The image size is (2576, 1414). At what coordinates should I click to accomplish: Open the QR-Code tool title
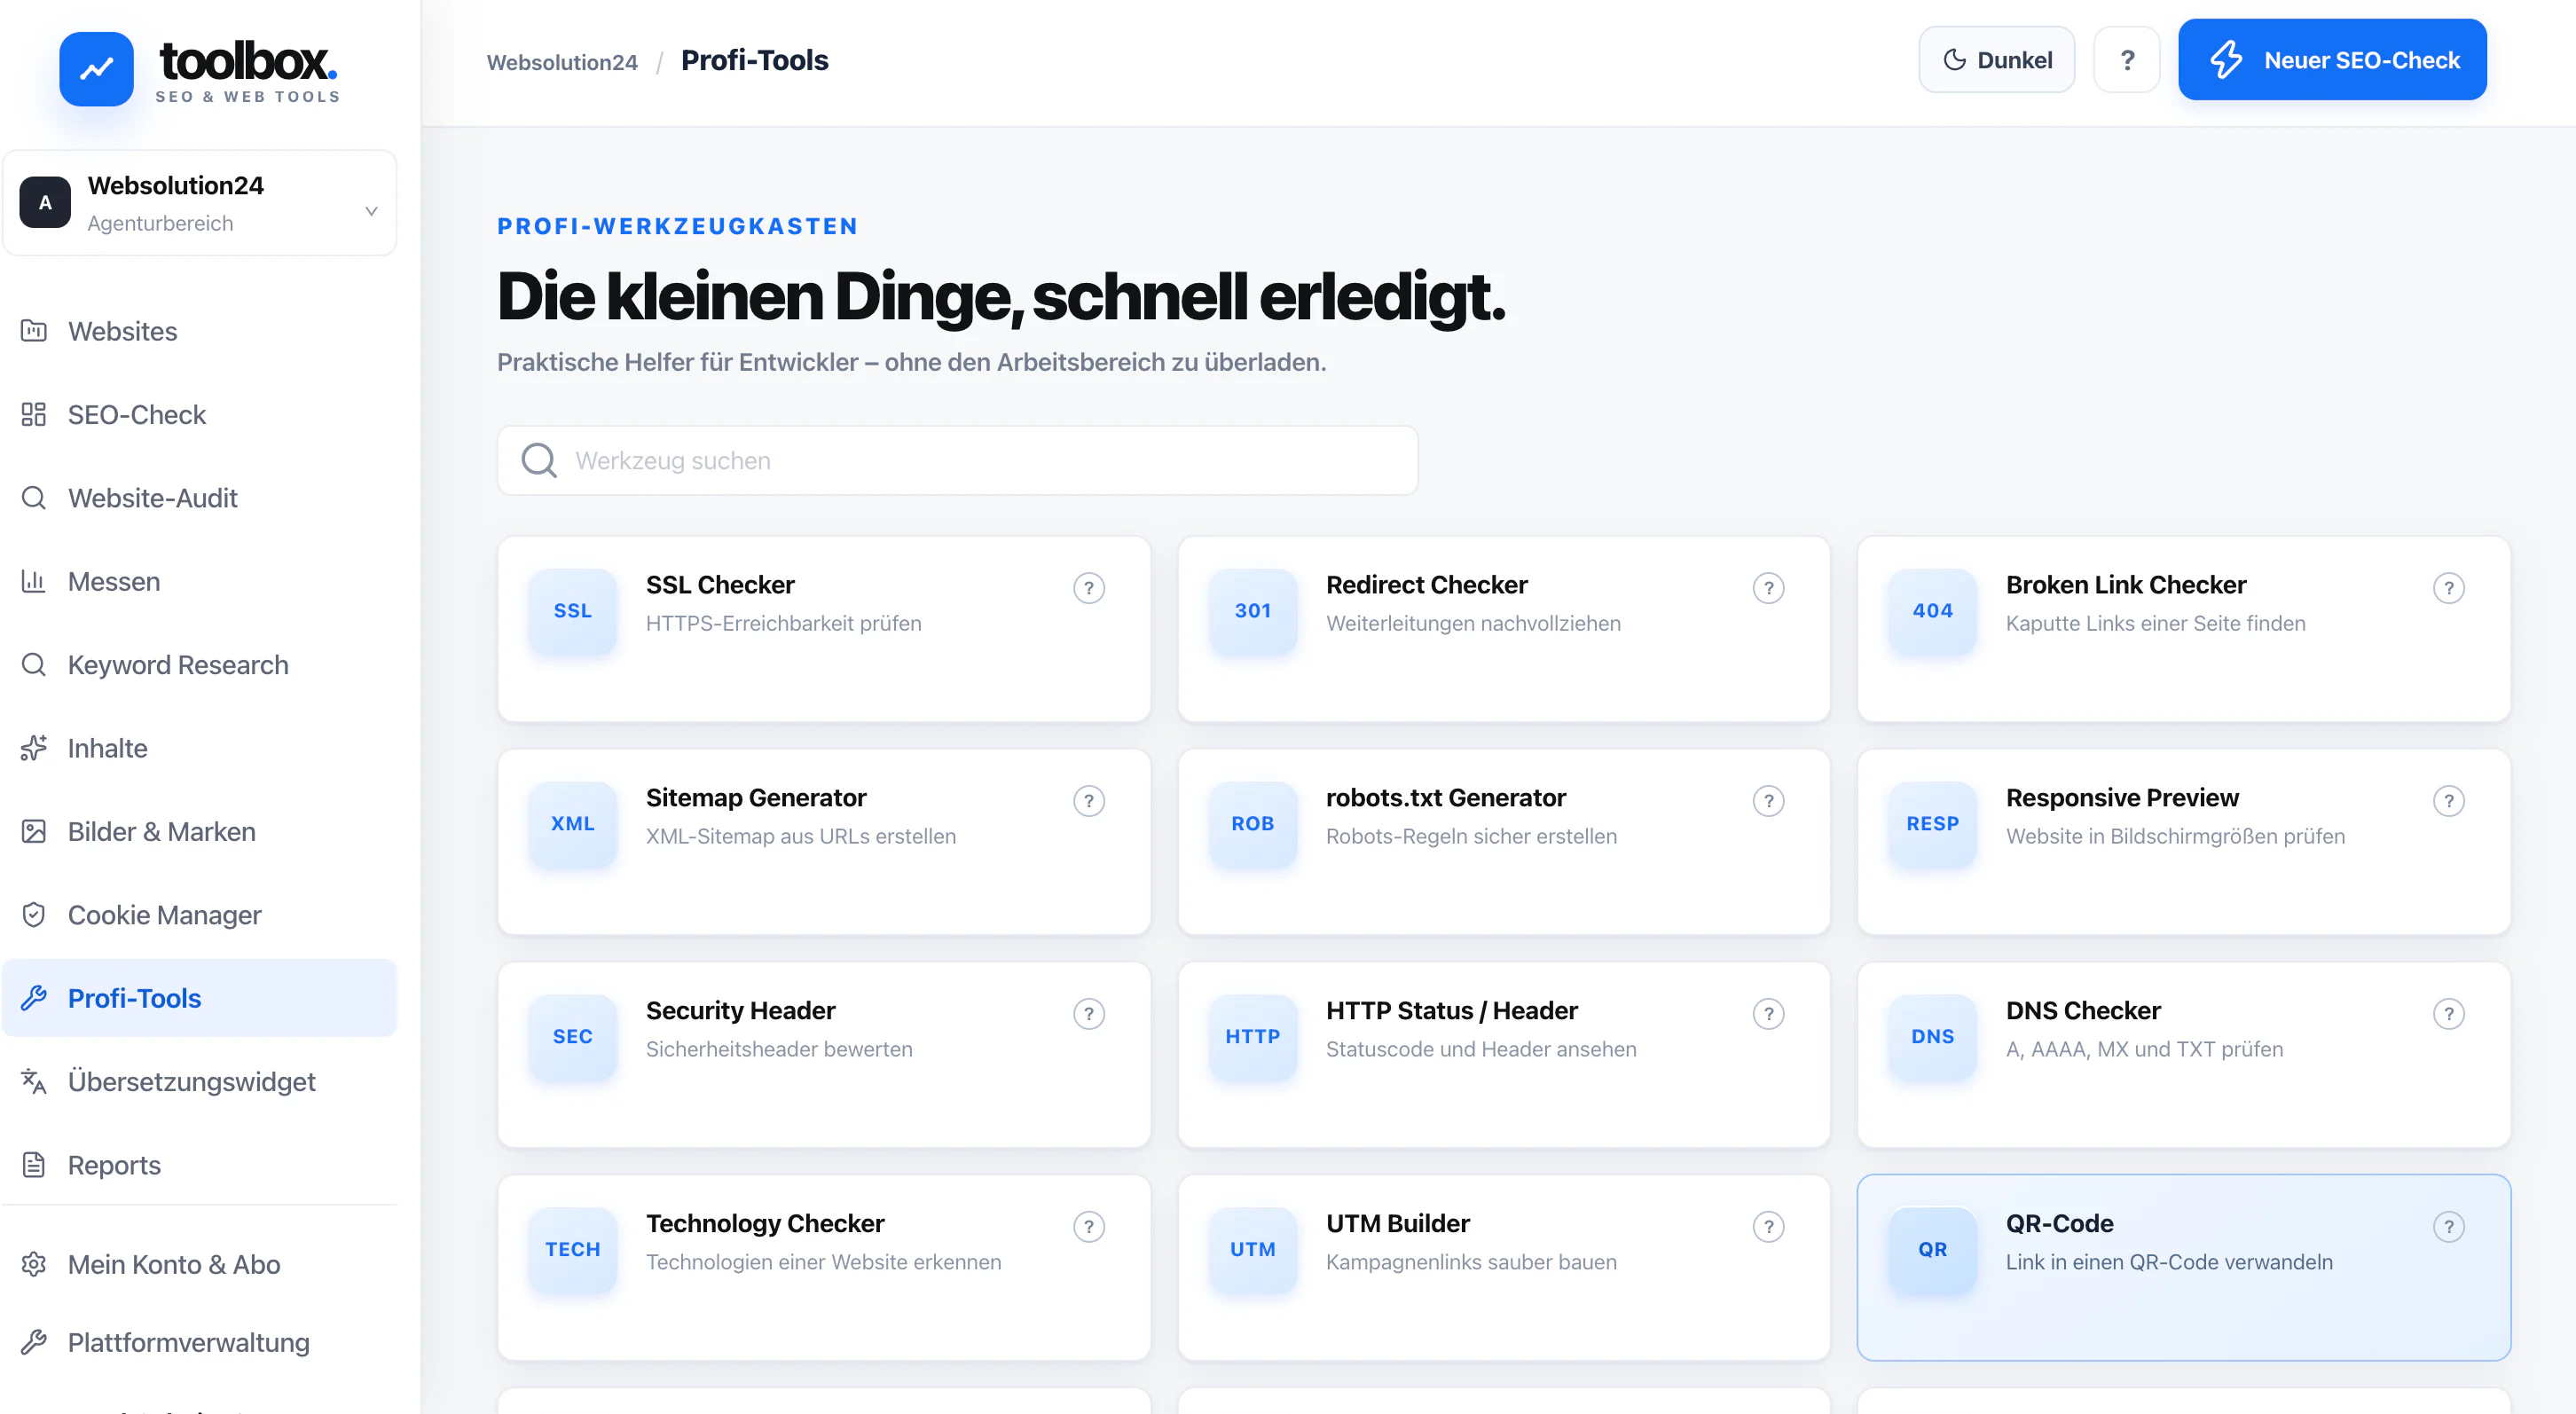coord(2059,1224)
